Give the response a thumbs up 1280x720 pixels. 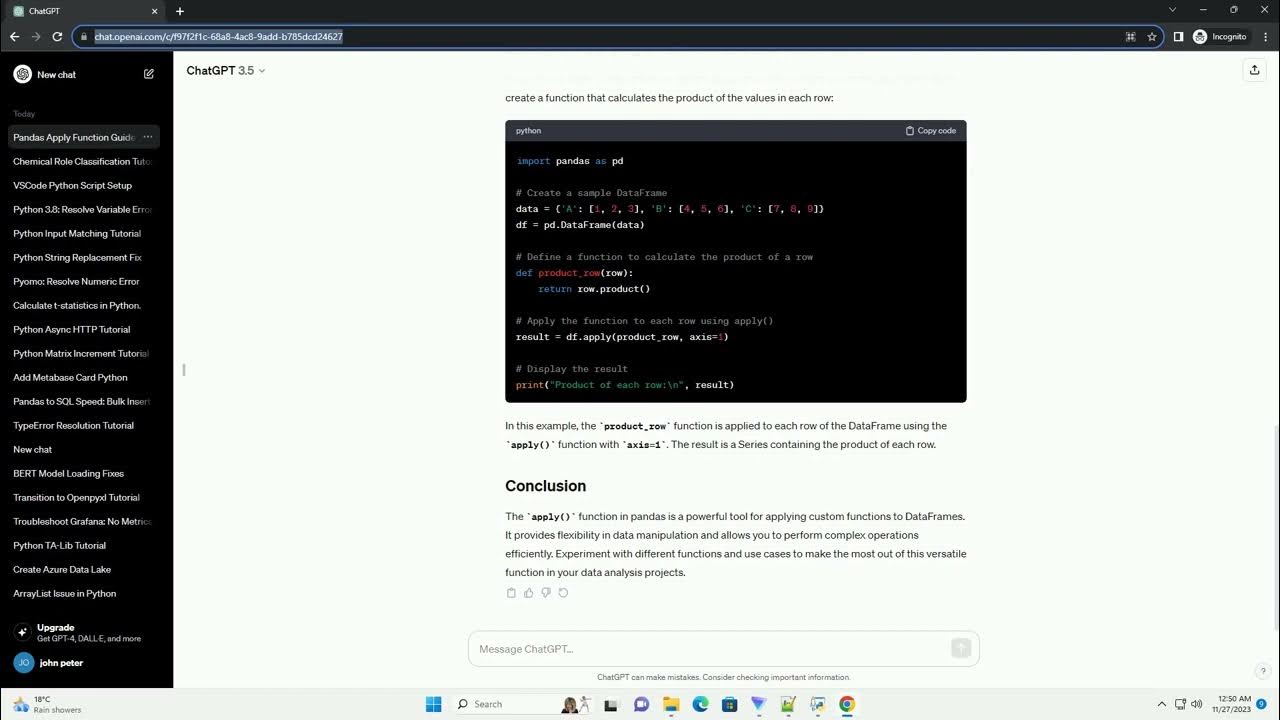(529, 593)
